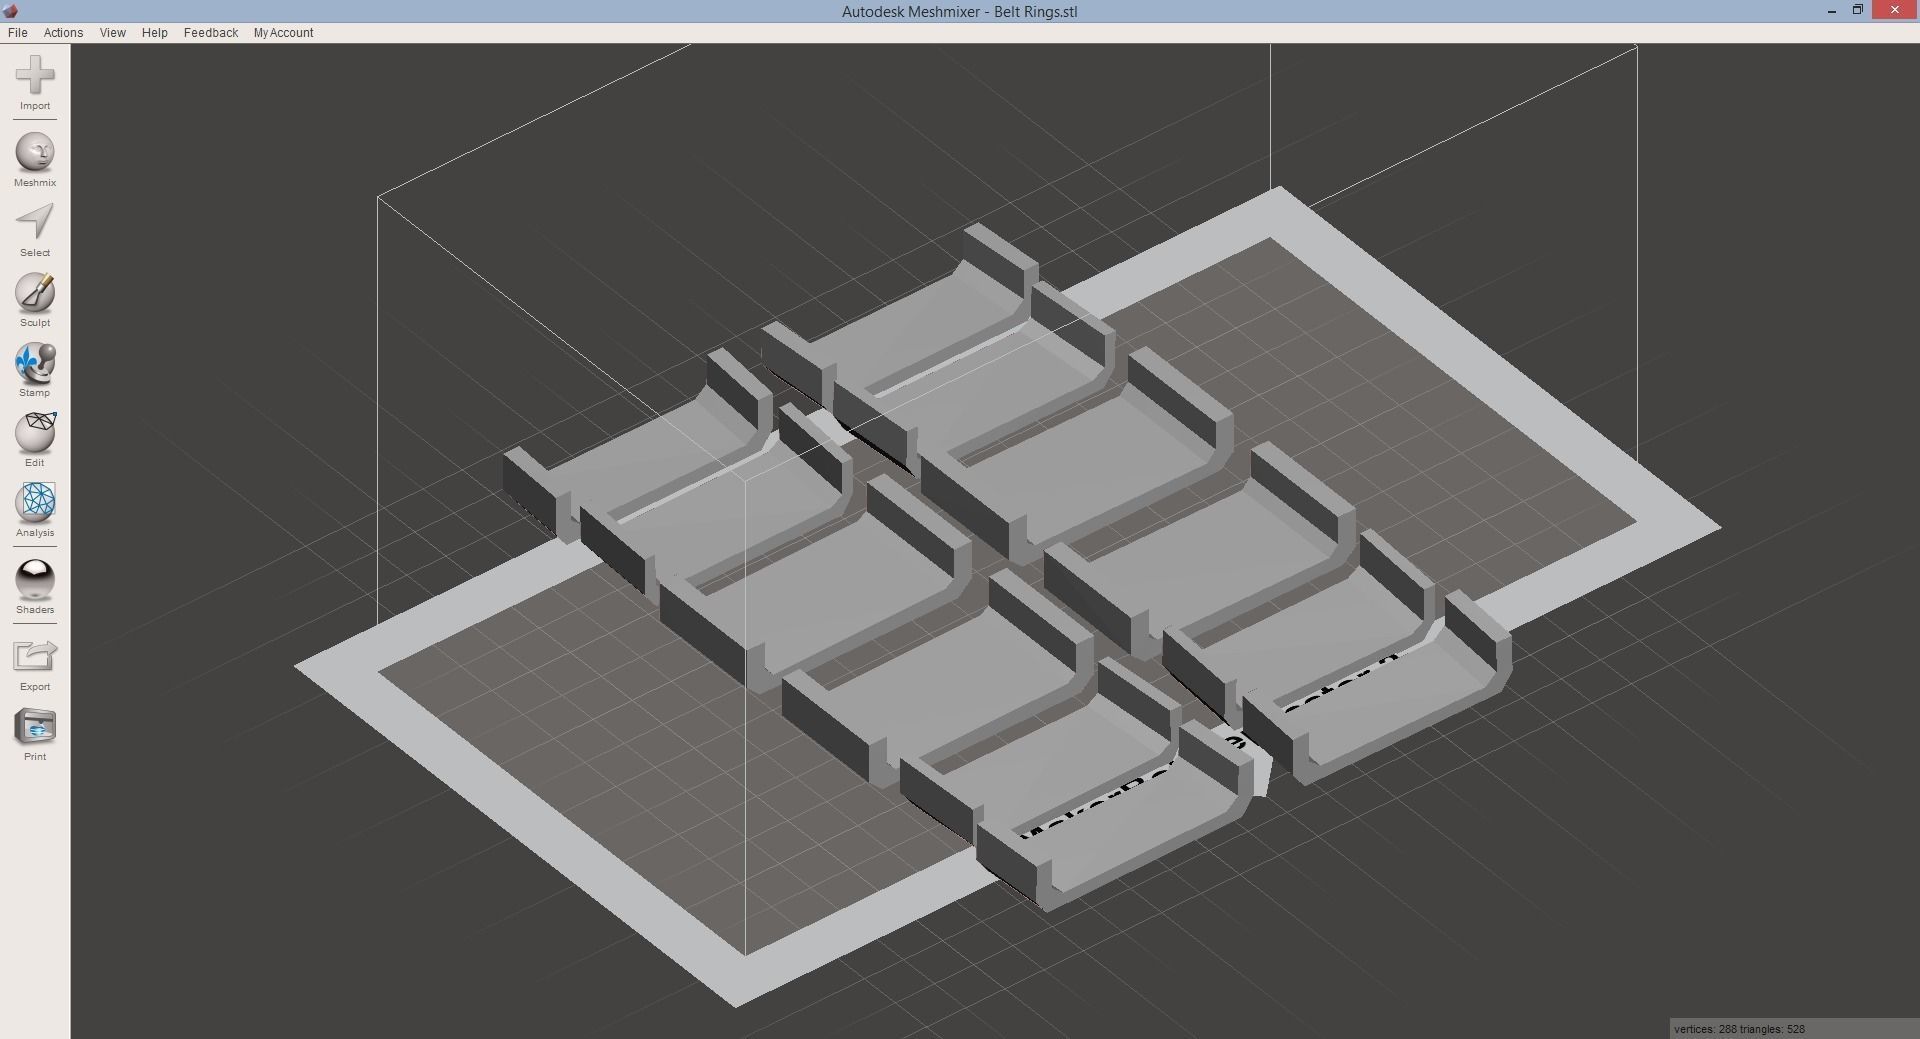Screen dimensions: 1920x1039
Task: Open the Help menu
Action: (154, 33)
